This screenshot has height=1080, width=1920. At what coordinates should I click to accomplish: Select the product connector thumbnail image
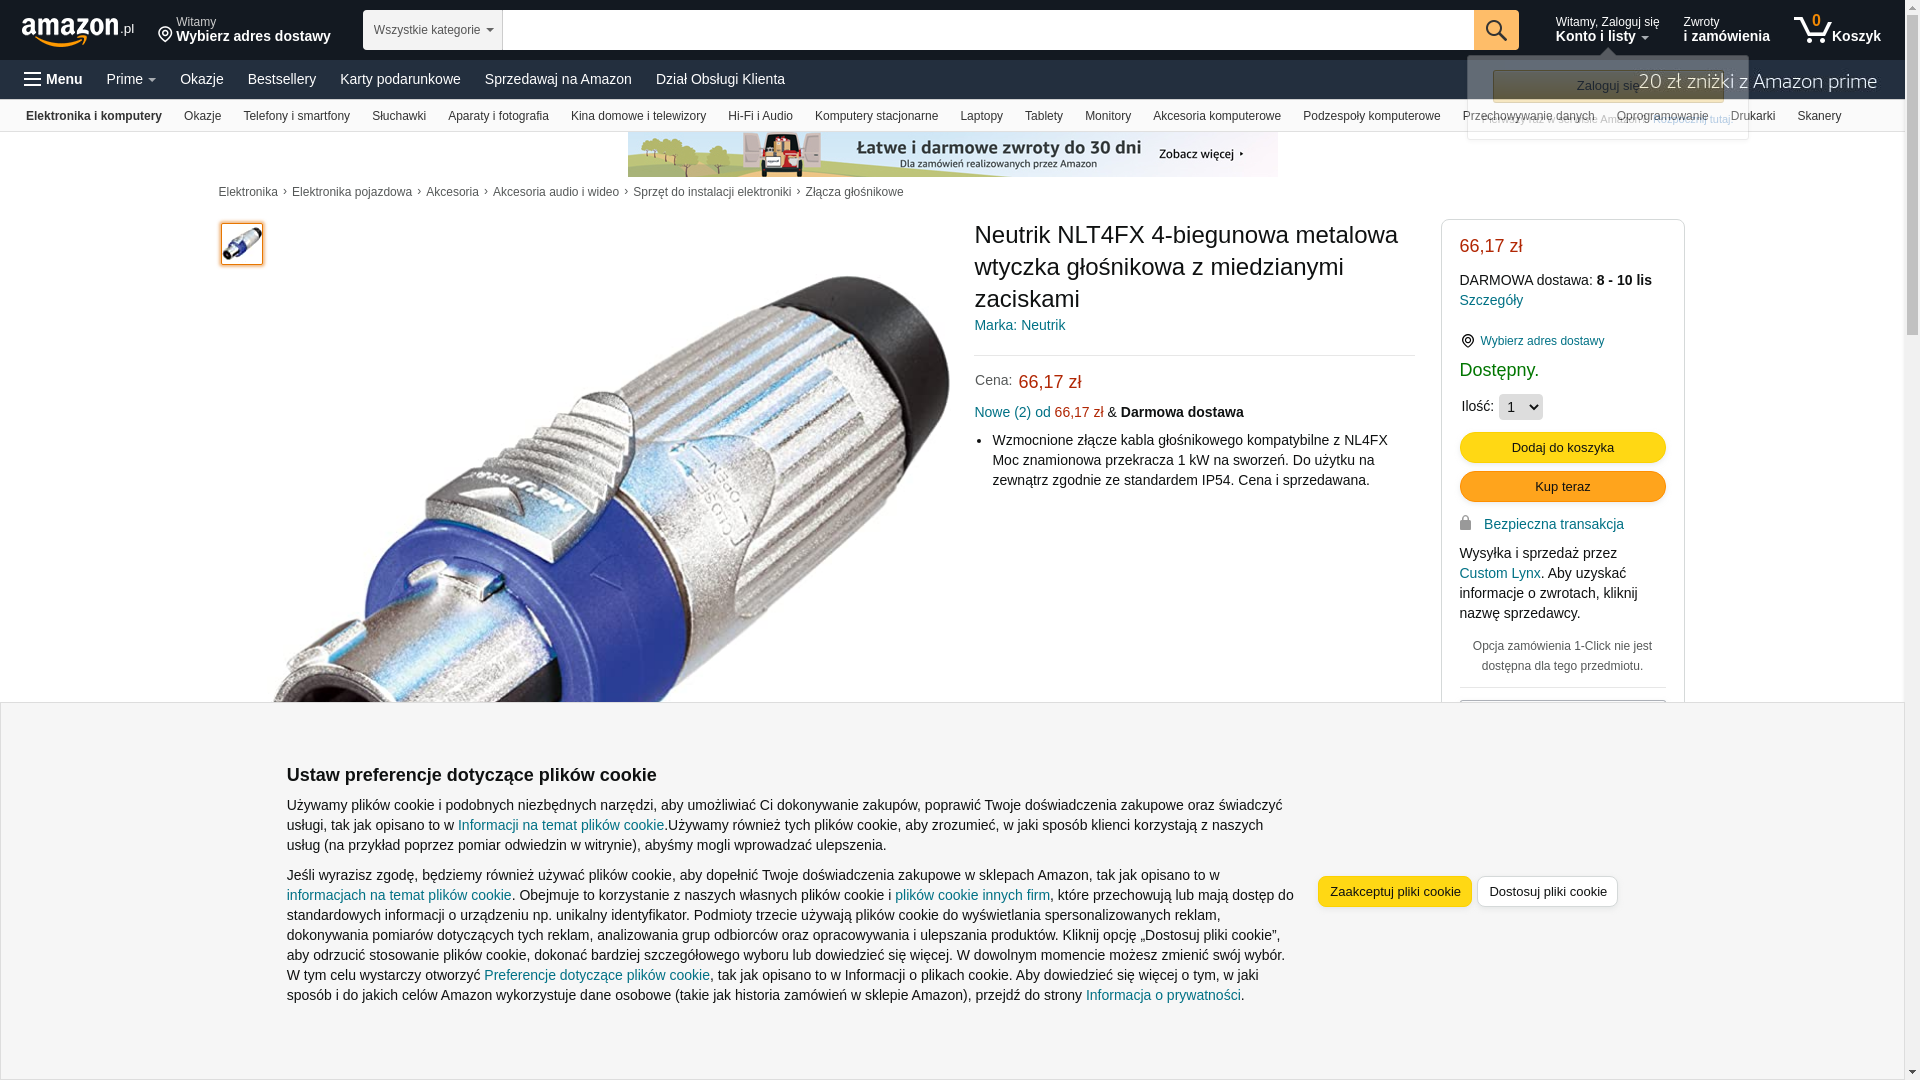pyautogui.click(x=242, y=244)
